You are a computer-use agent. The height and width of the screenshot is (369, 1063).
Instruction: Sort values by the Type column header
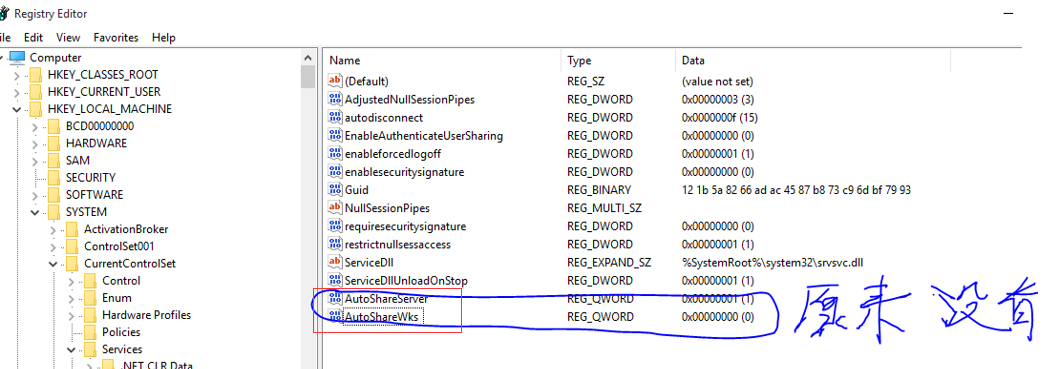(x=618, y=60)
